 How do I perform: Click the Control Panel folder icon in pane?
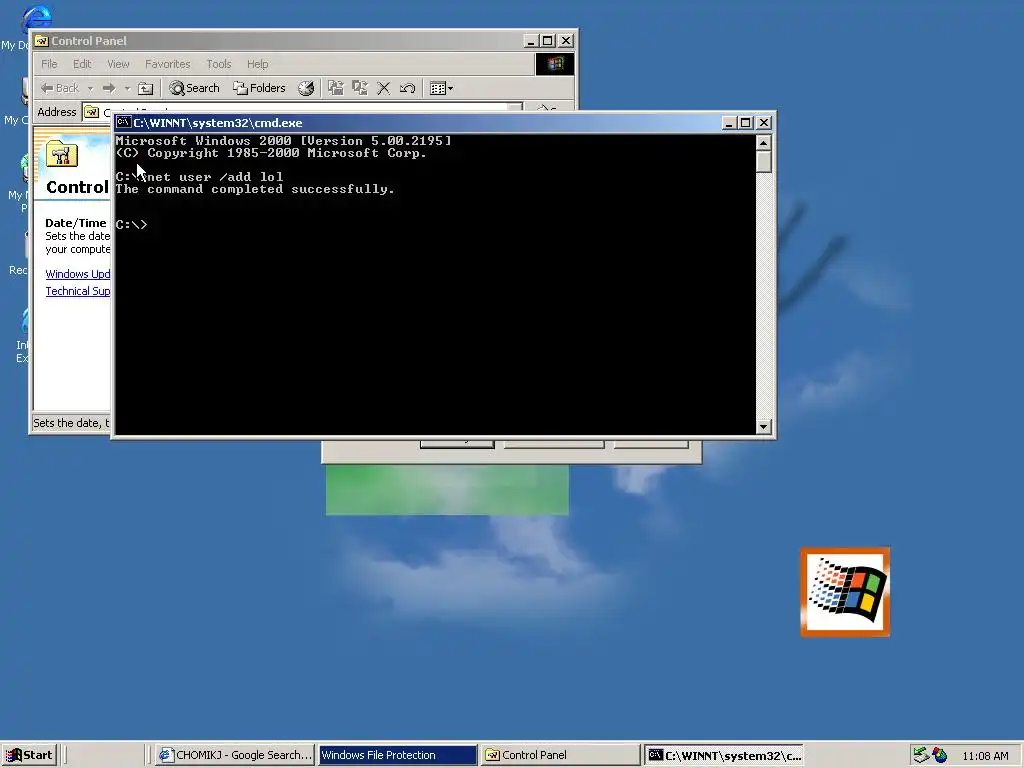(x=62, y=154)
